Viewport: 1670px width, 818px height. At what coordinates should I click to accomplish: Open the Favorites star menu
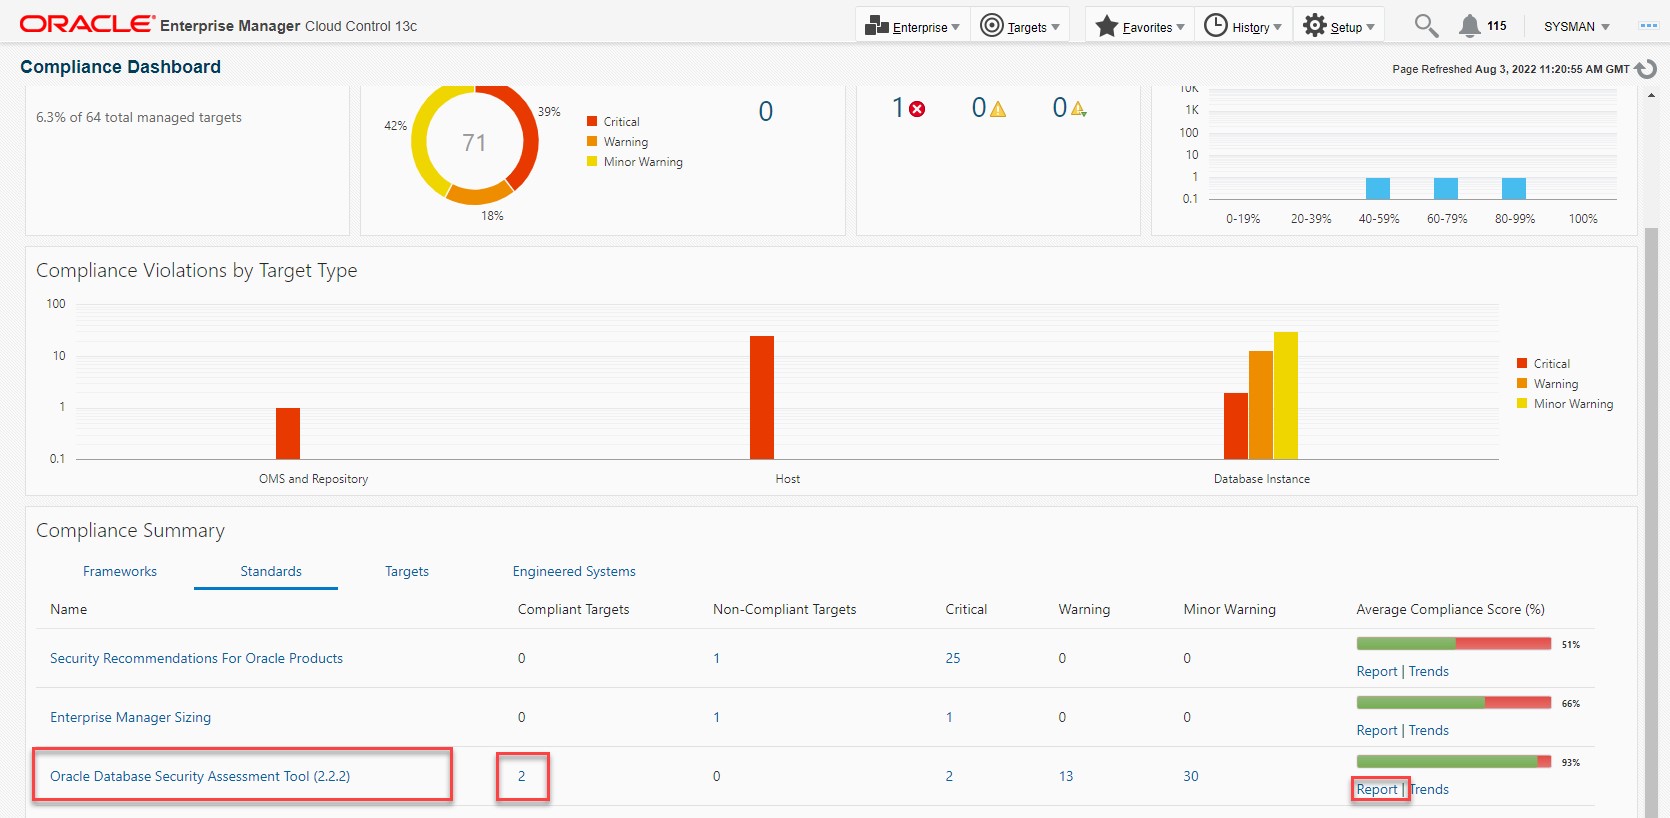coord(1140,27)
